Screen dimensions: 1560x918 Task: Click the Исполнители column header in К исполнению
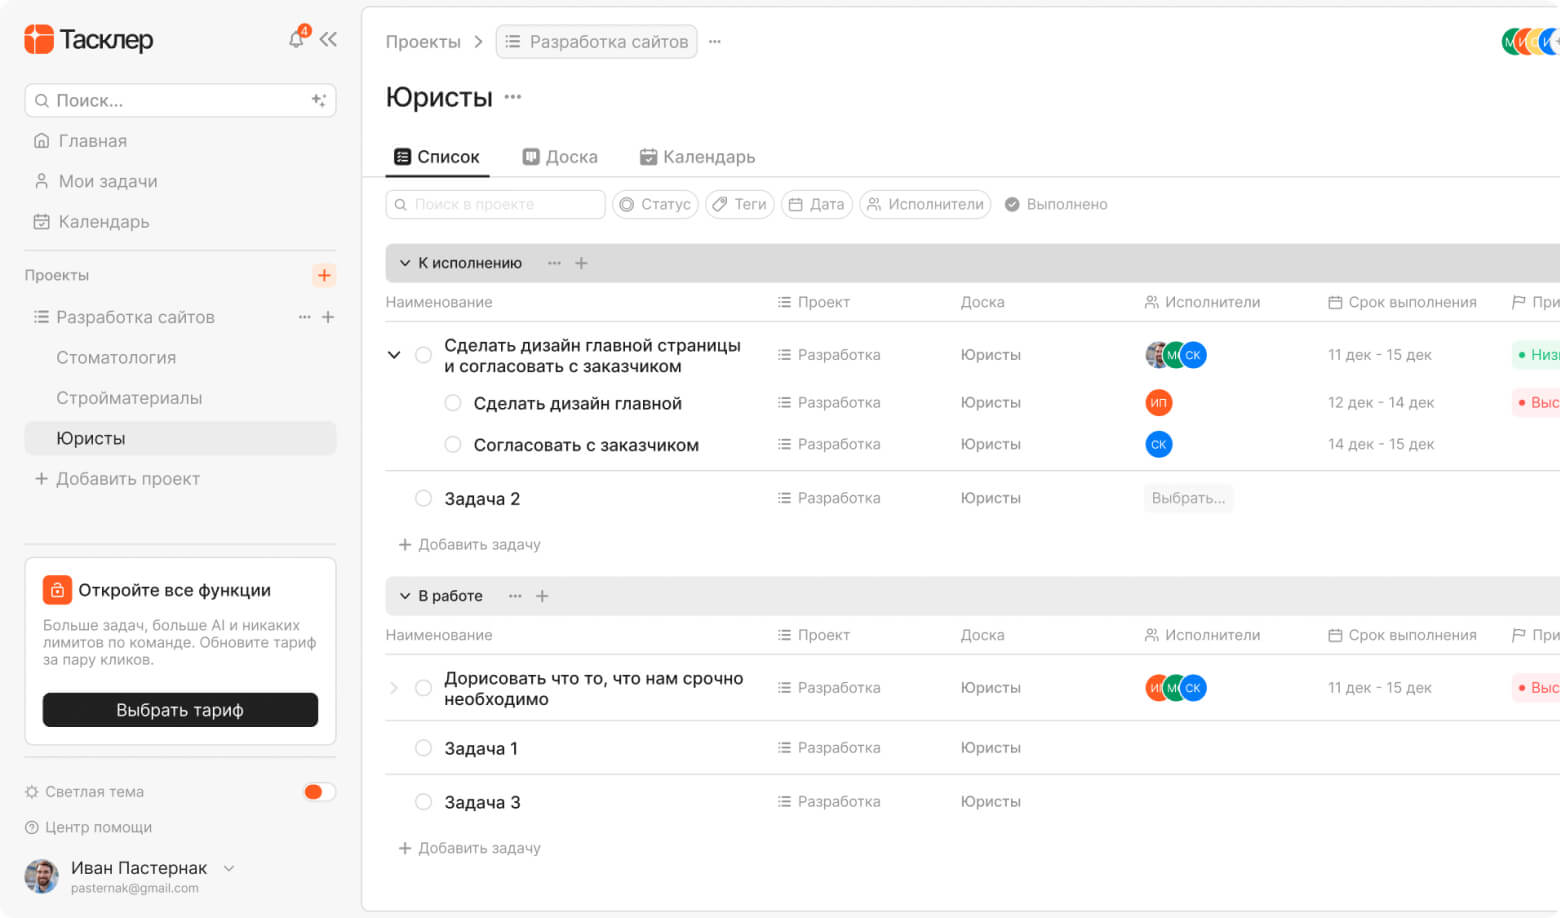tap(1202, 302)
